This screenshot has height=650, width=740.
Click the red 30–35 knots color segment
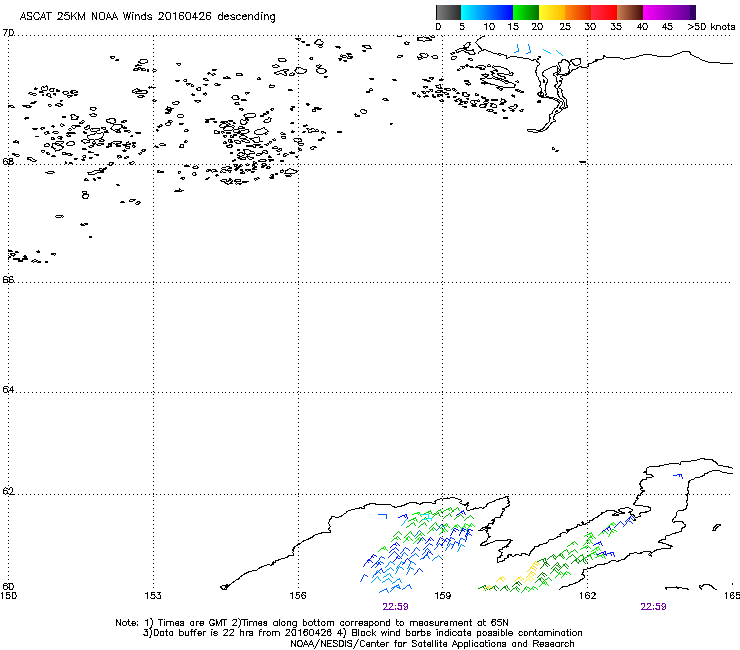coord(604,12)
